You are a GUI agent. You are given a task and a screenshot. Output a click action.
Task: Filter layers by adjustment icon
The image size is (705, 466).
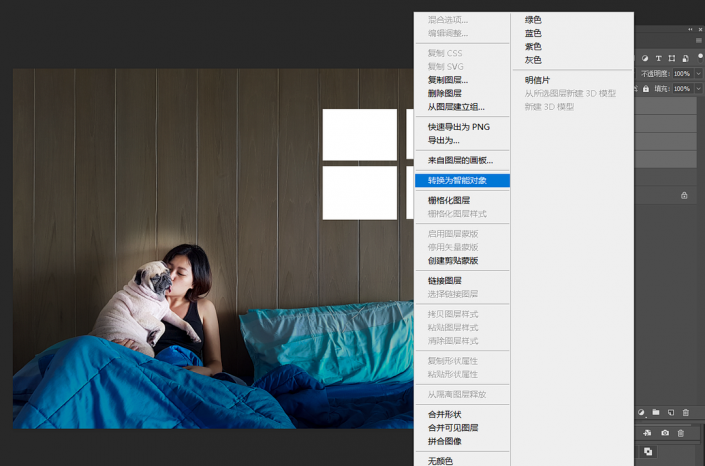(x=645, y=58)
